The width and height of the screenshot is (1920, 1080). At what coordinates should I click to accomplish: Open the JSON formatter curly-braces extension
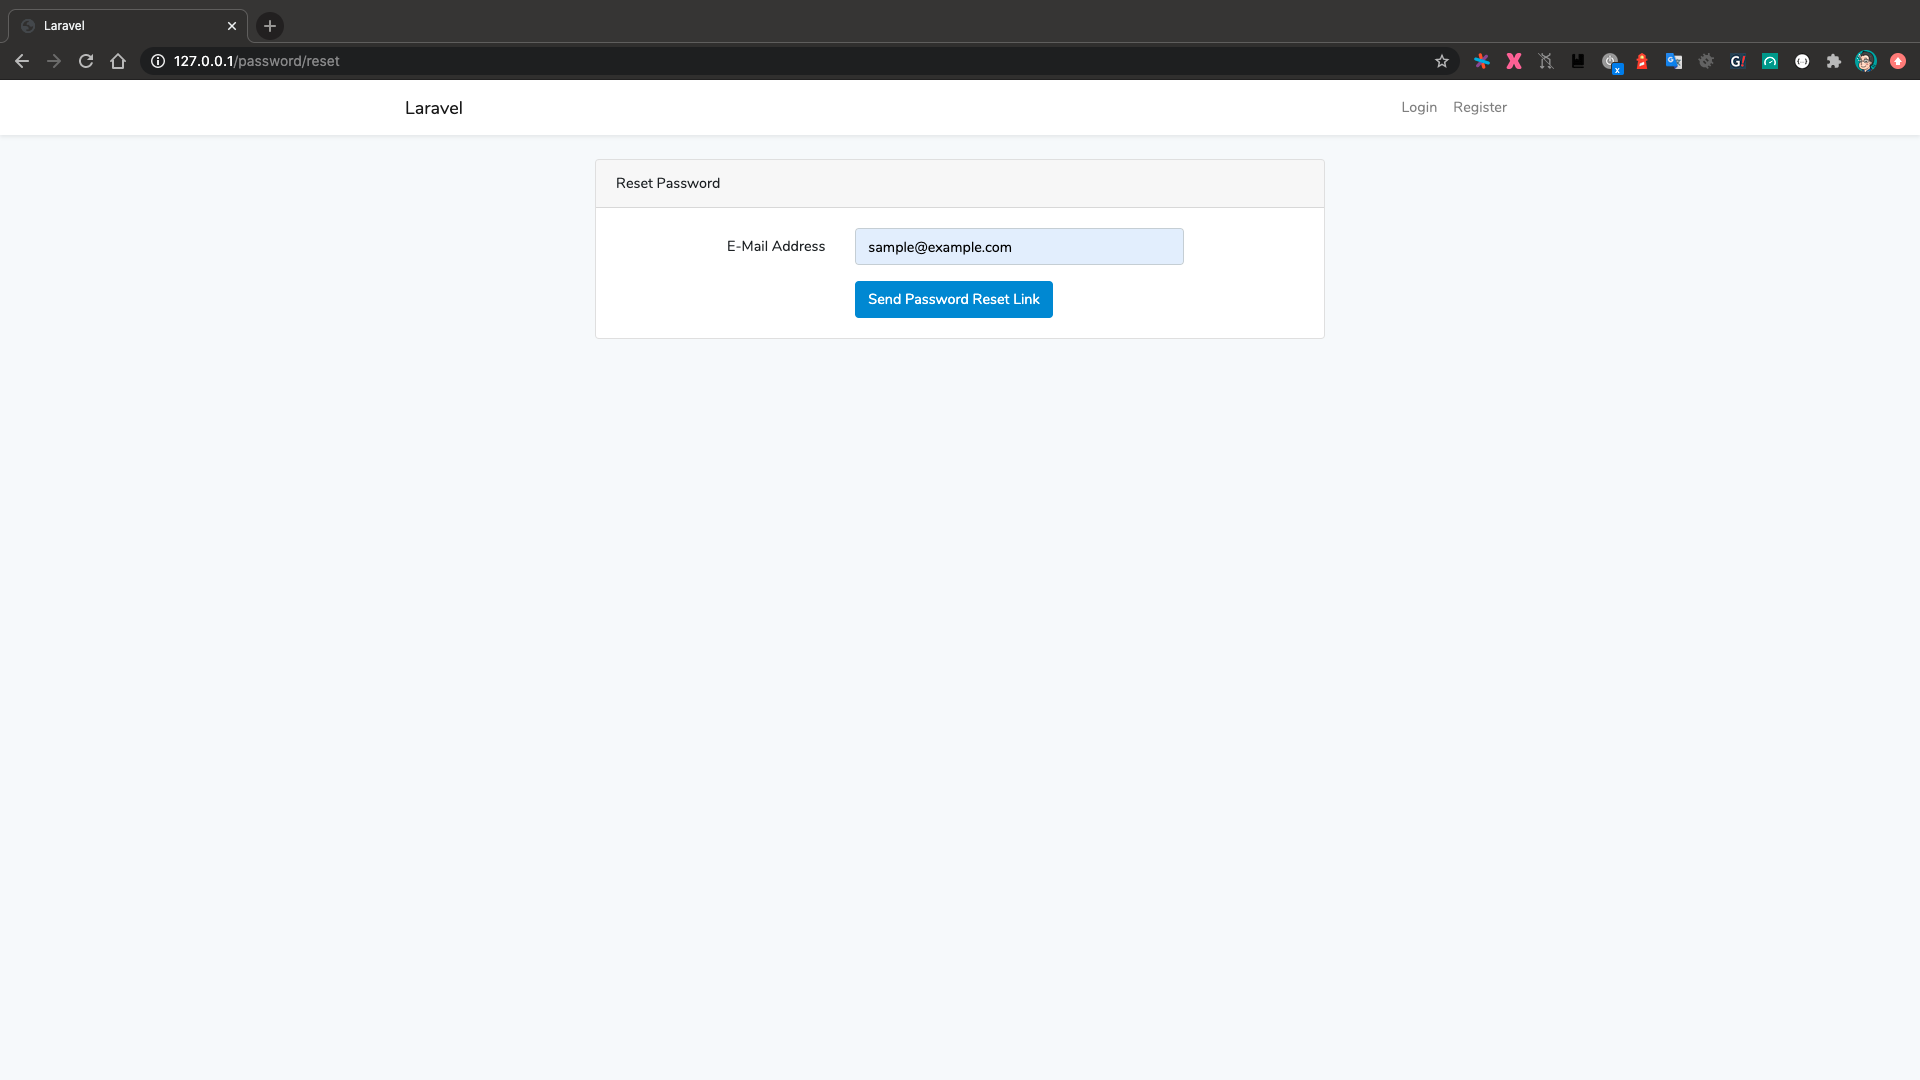1801,61
